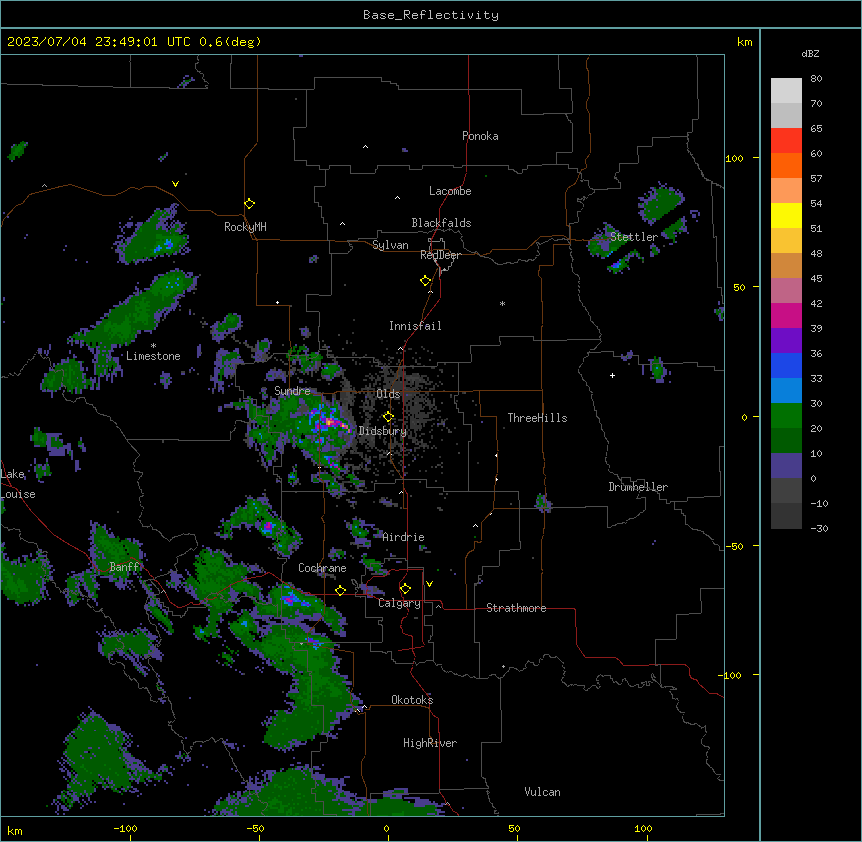This screenshot has height=842, width=862.
Task: Click the yellow radar marker near Olds
Action: click(388, 417)
